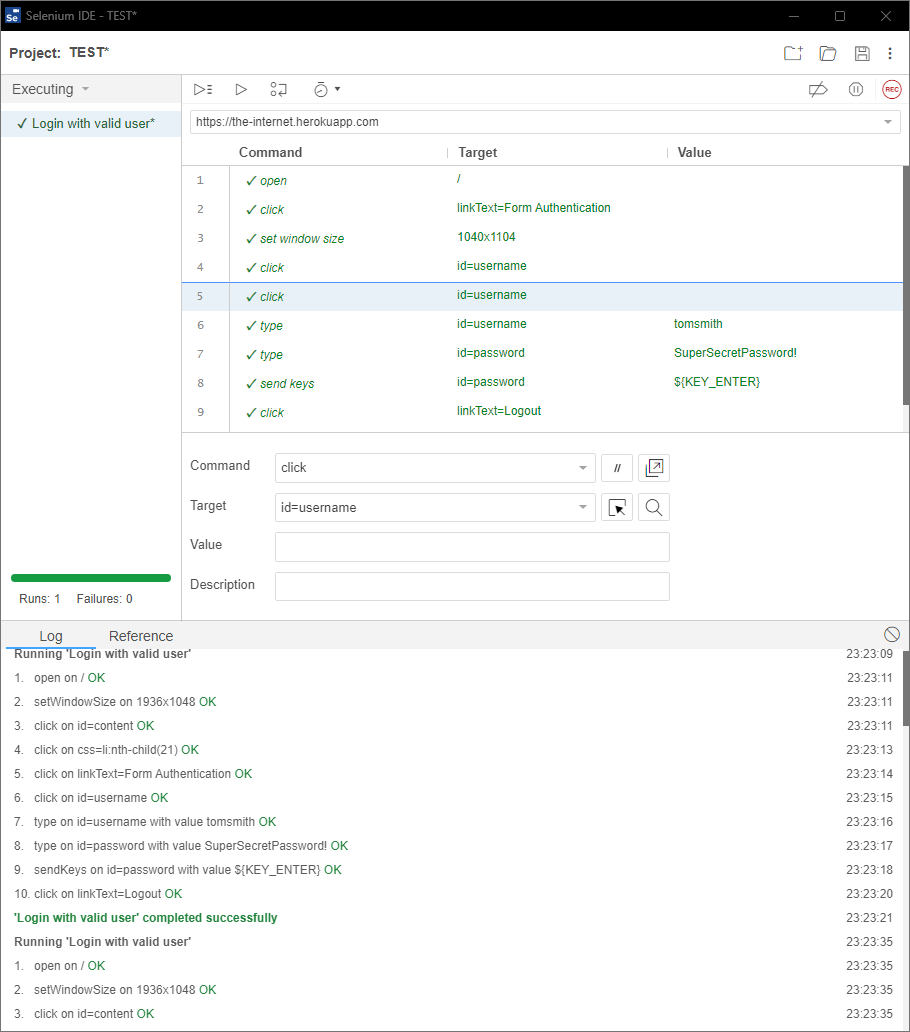Viewport: 910px width, 1032px height.
Task: Click the Command column header
Action: click(270, 153)
